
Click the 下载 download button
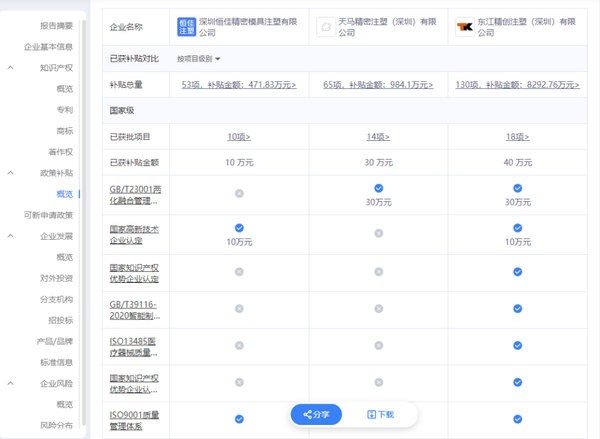click(380, 414)
